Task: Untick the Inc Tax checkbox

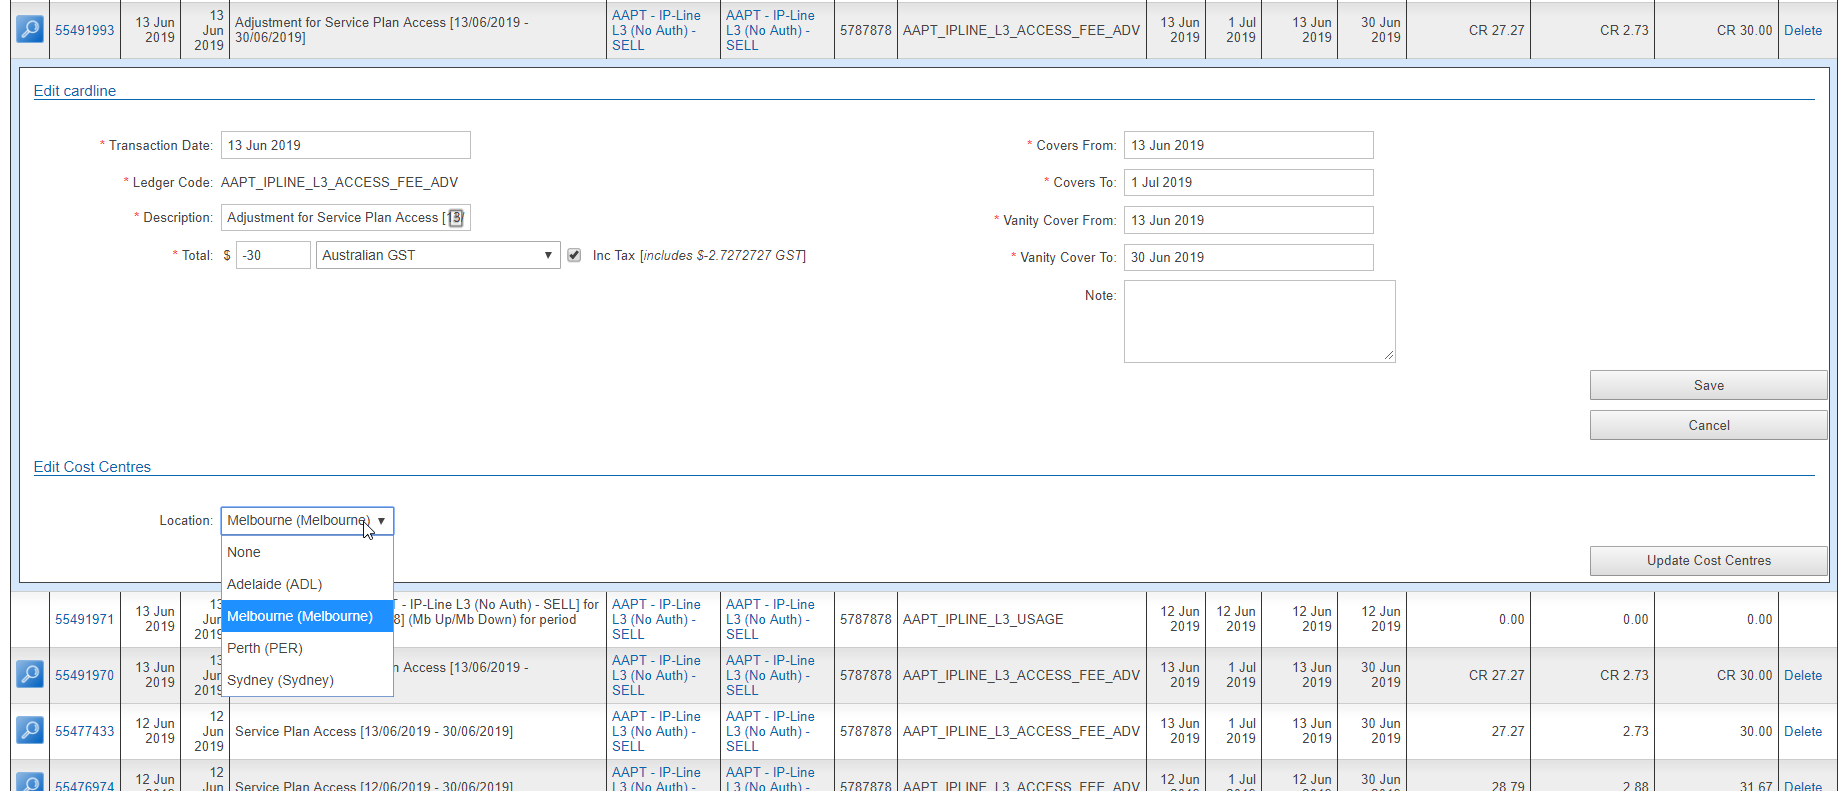Action: point(574,256)
